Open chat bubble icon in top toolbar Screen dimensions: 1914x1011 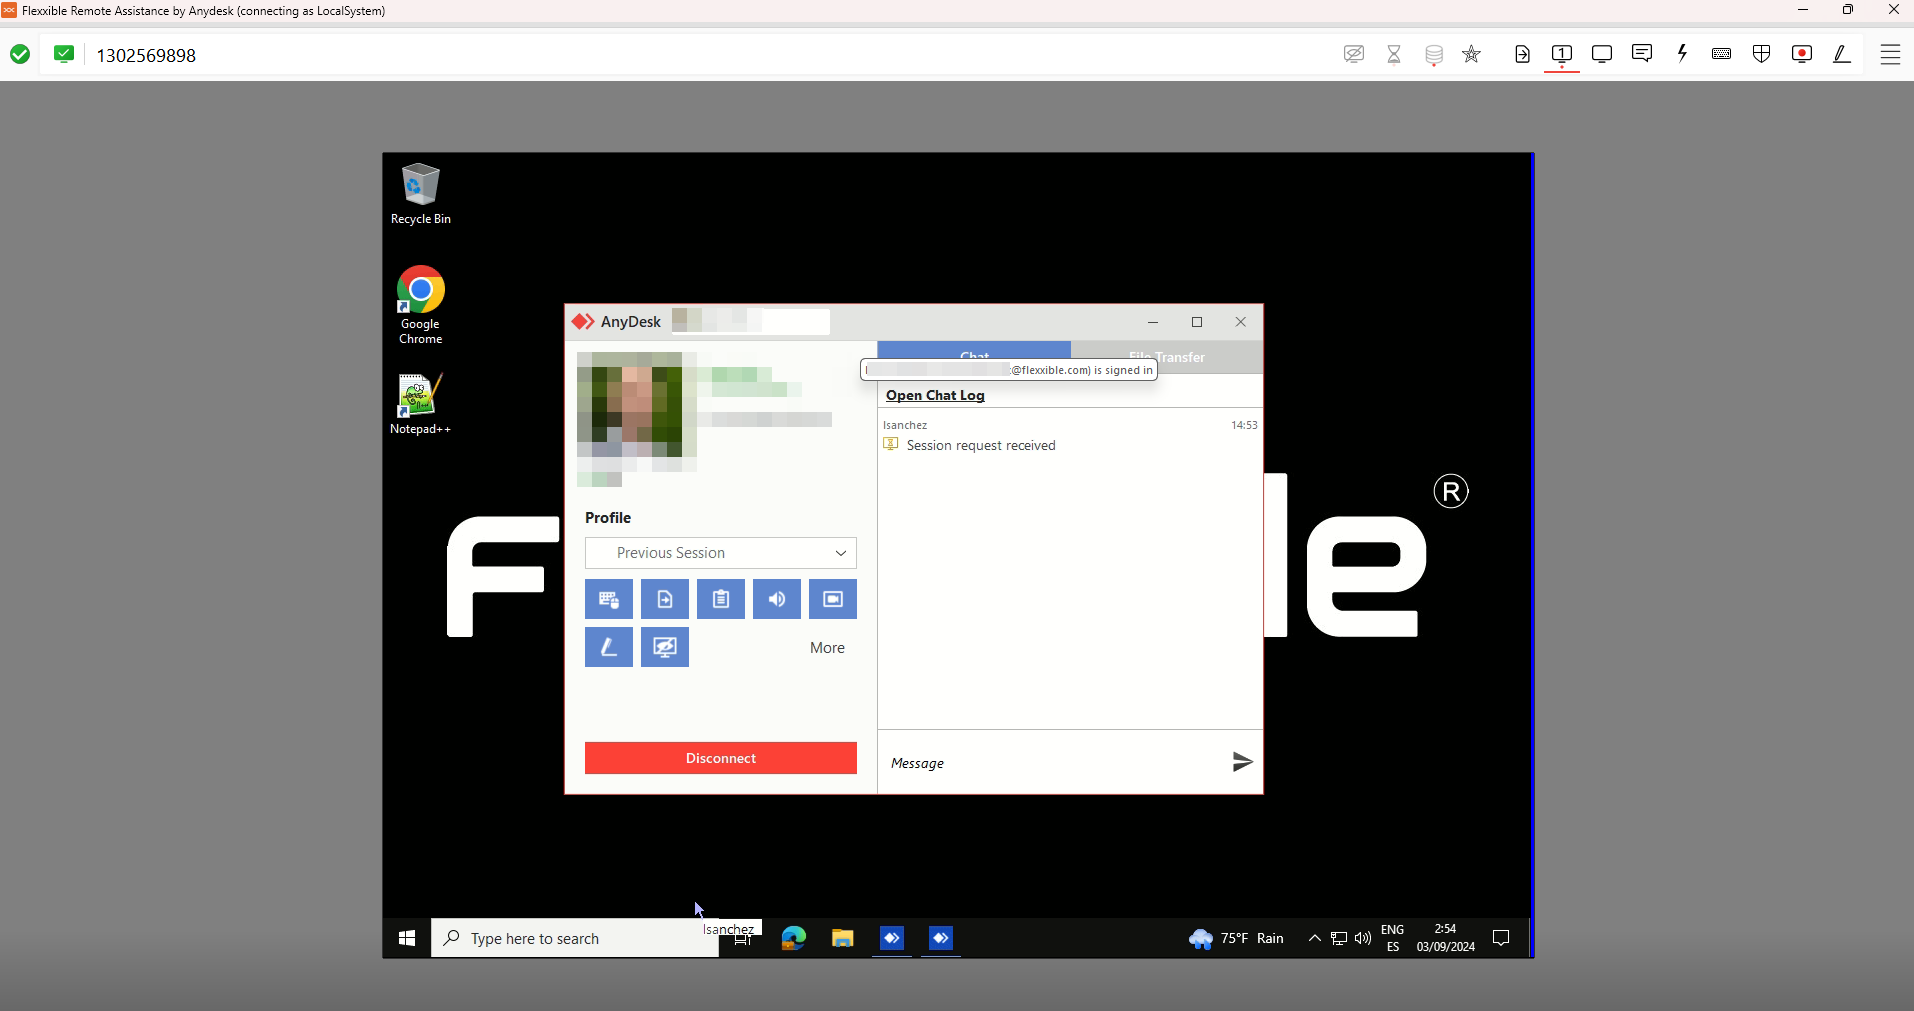(x=1642, y=53)
